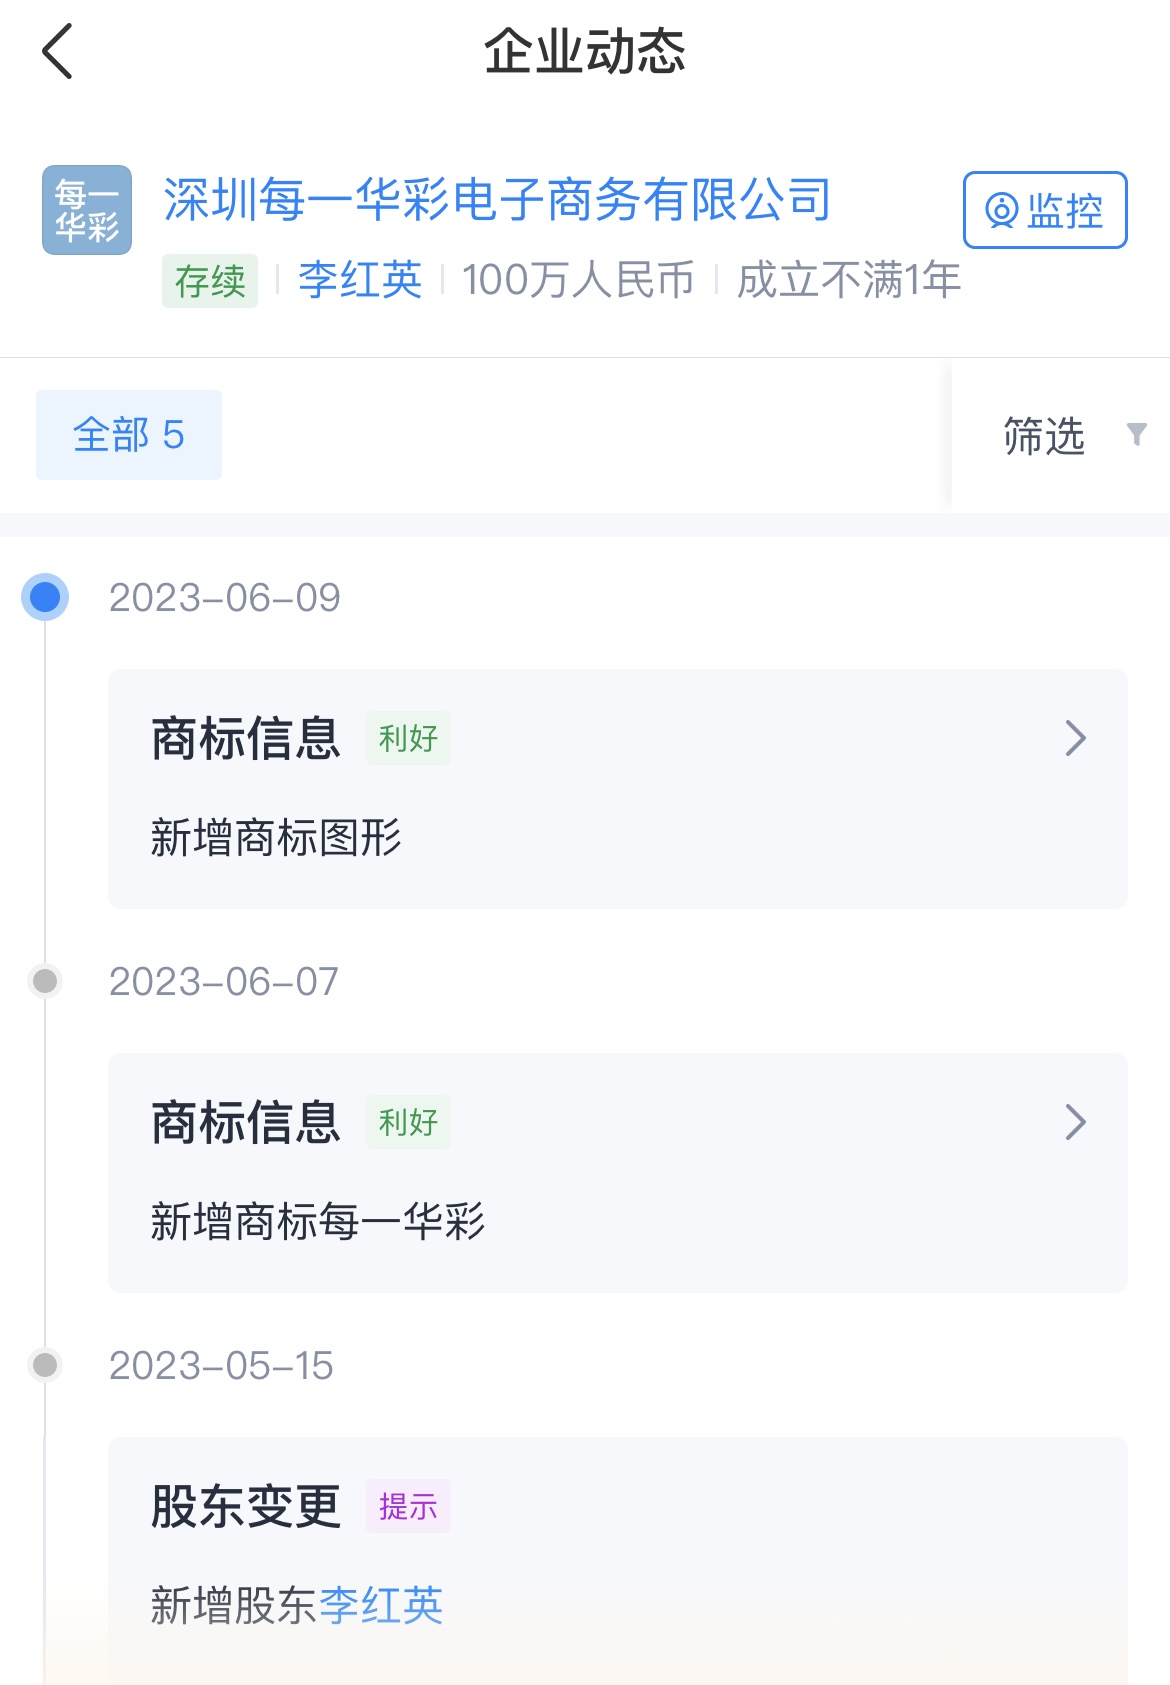The image size is (1170, 1685).
Task: Click the 2023-06-07 timeline marker dot
Action: (45, 981)
